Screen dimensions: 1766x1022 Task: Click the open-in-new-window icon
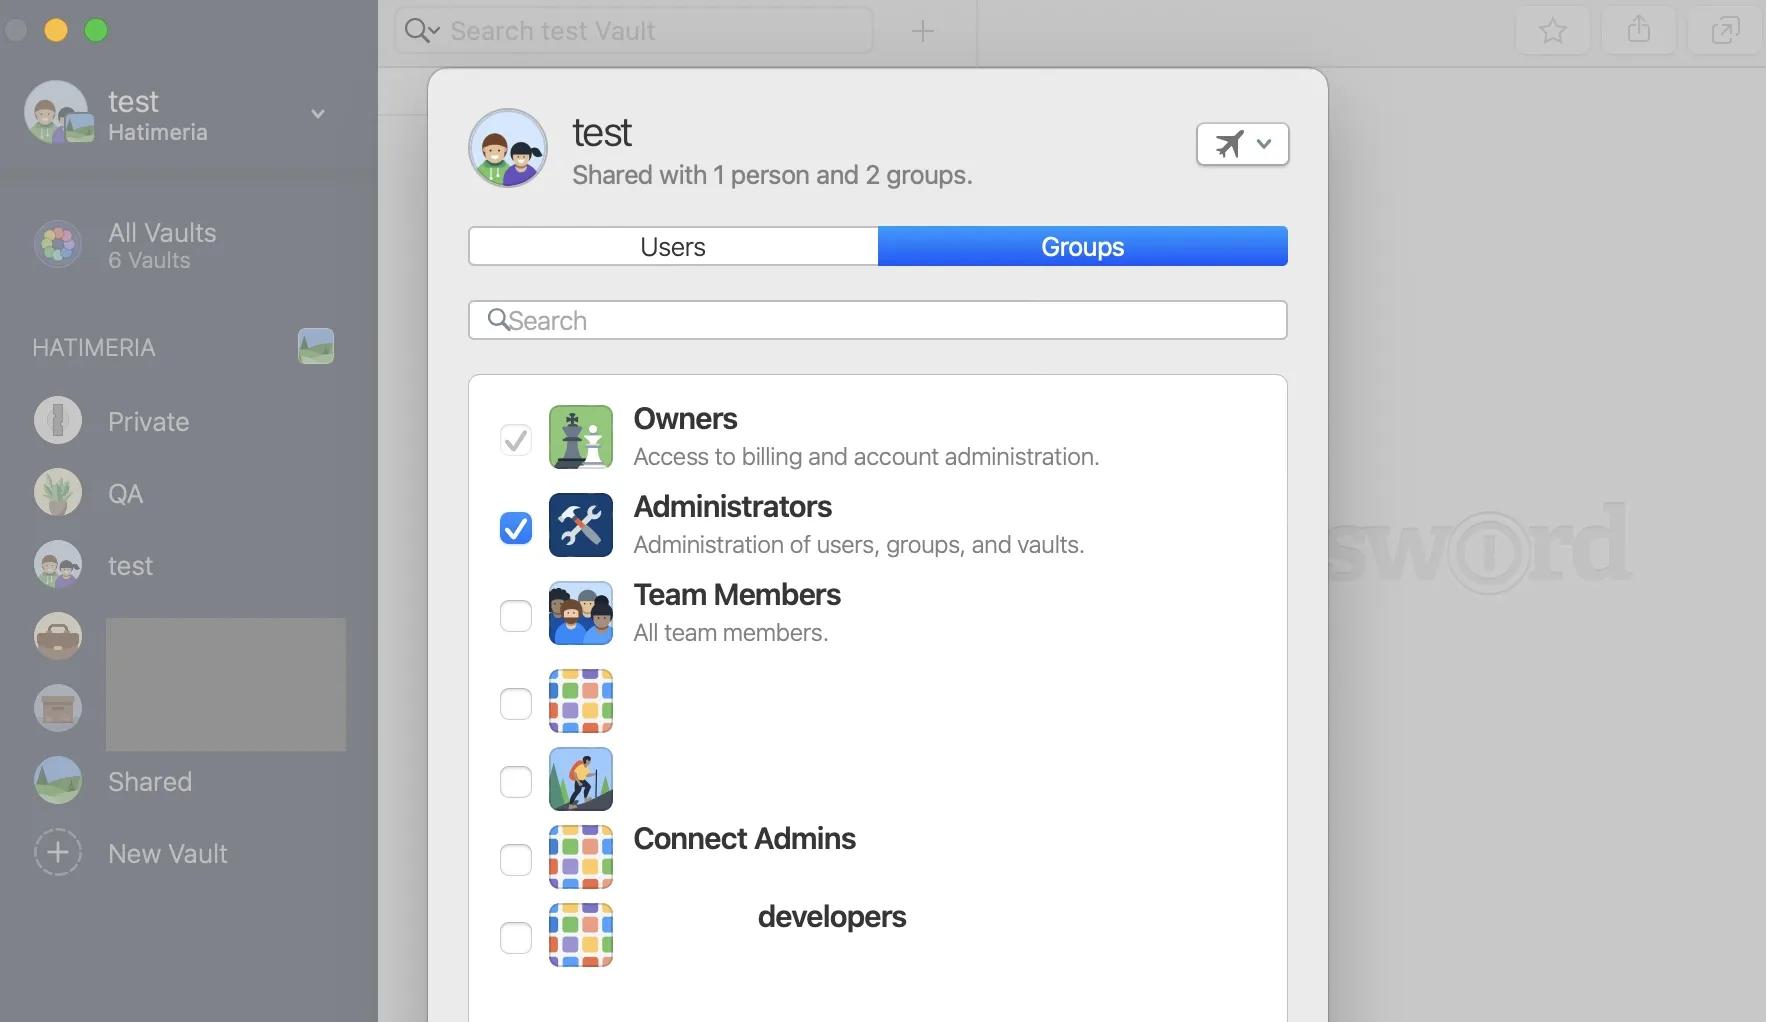pos(1725,31)
